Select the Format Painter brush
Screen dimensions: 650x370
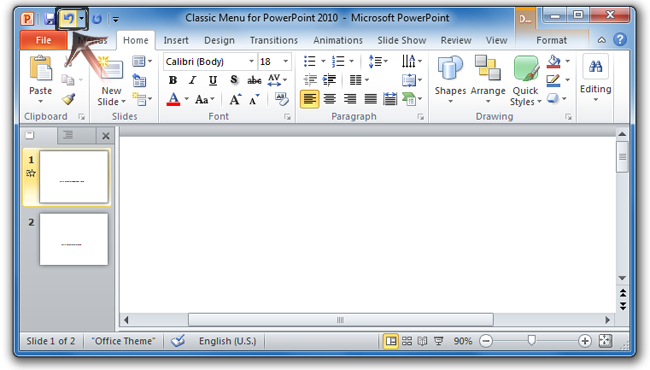[x=68, y=99]
